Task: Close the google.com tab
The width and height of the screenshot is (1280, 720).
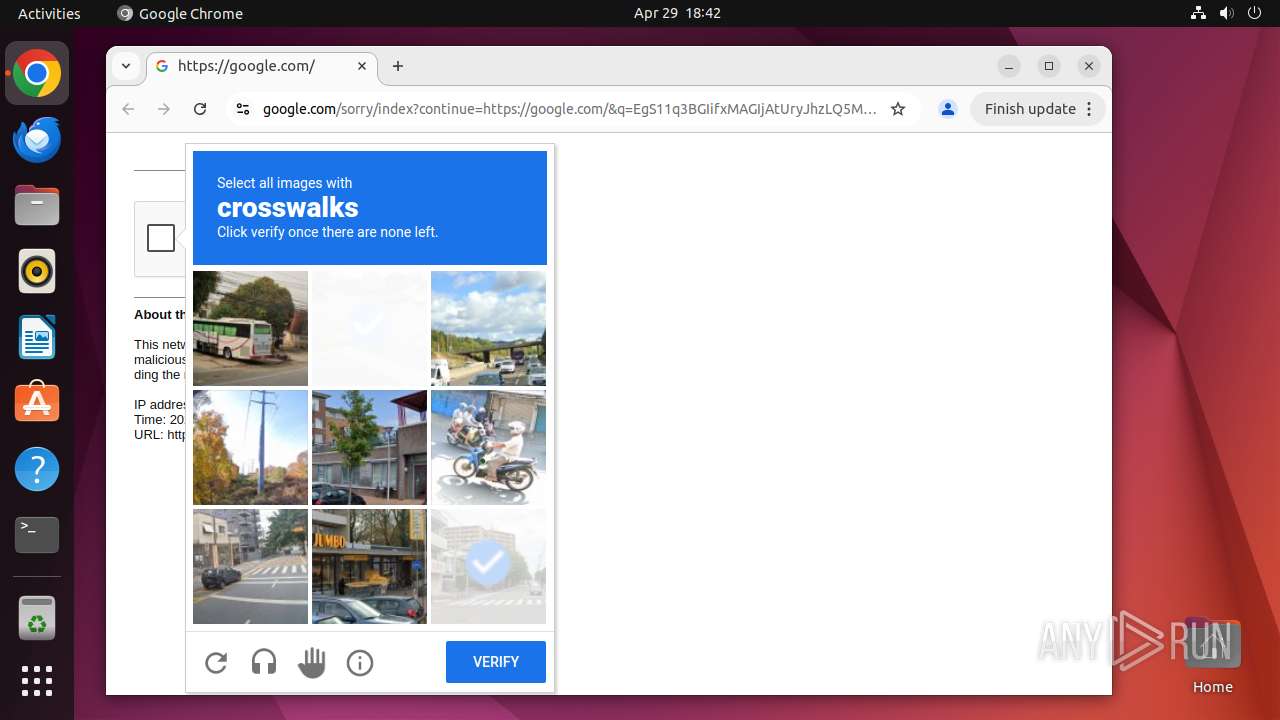Action: 362,66
